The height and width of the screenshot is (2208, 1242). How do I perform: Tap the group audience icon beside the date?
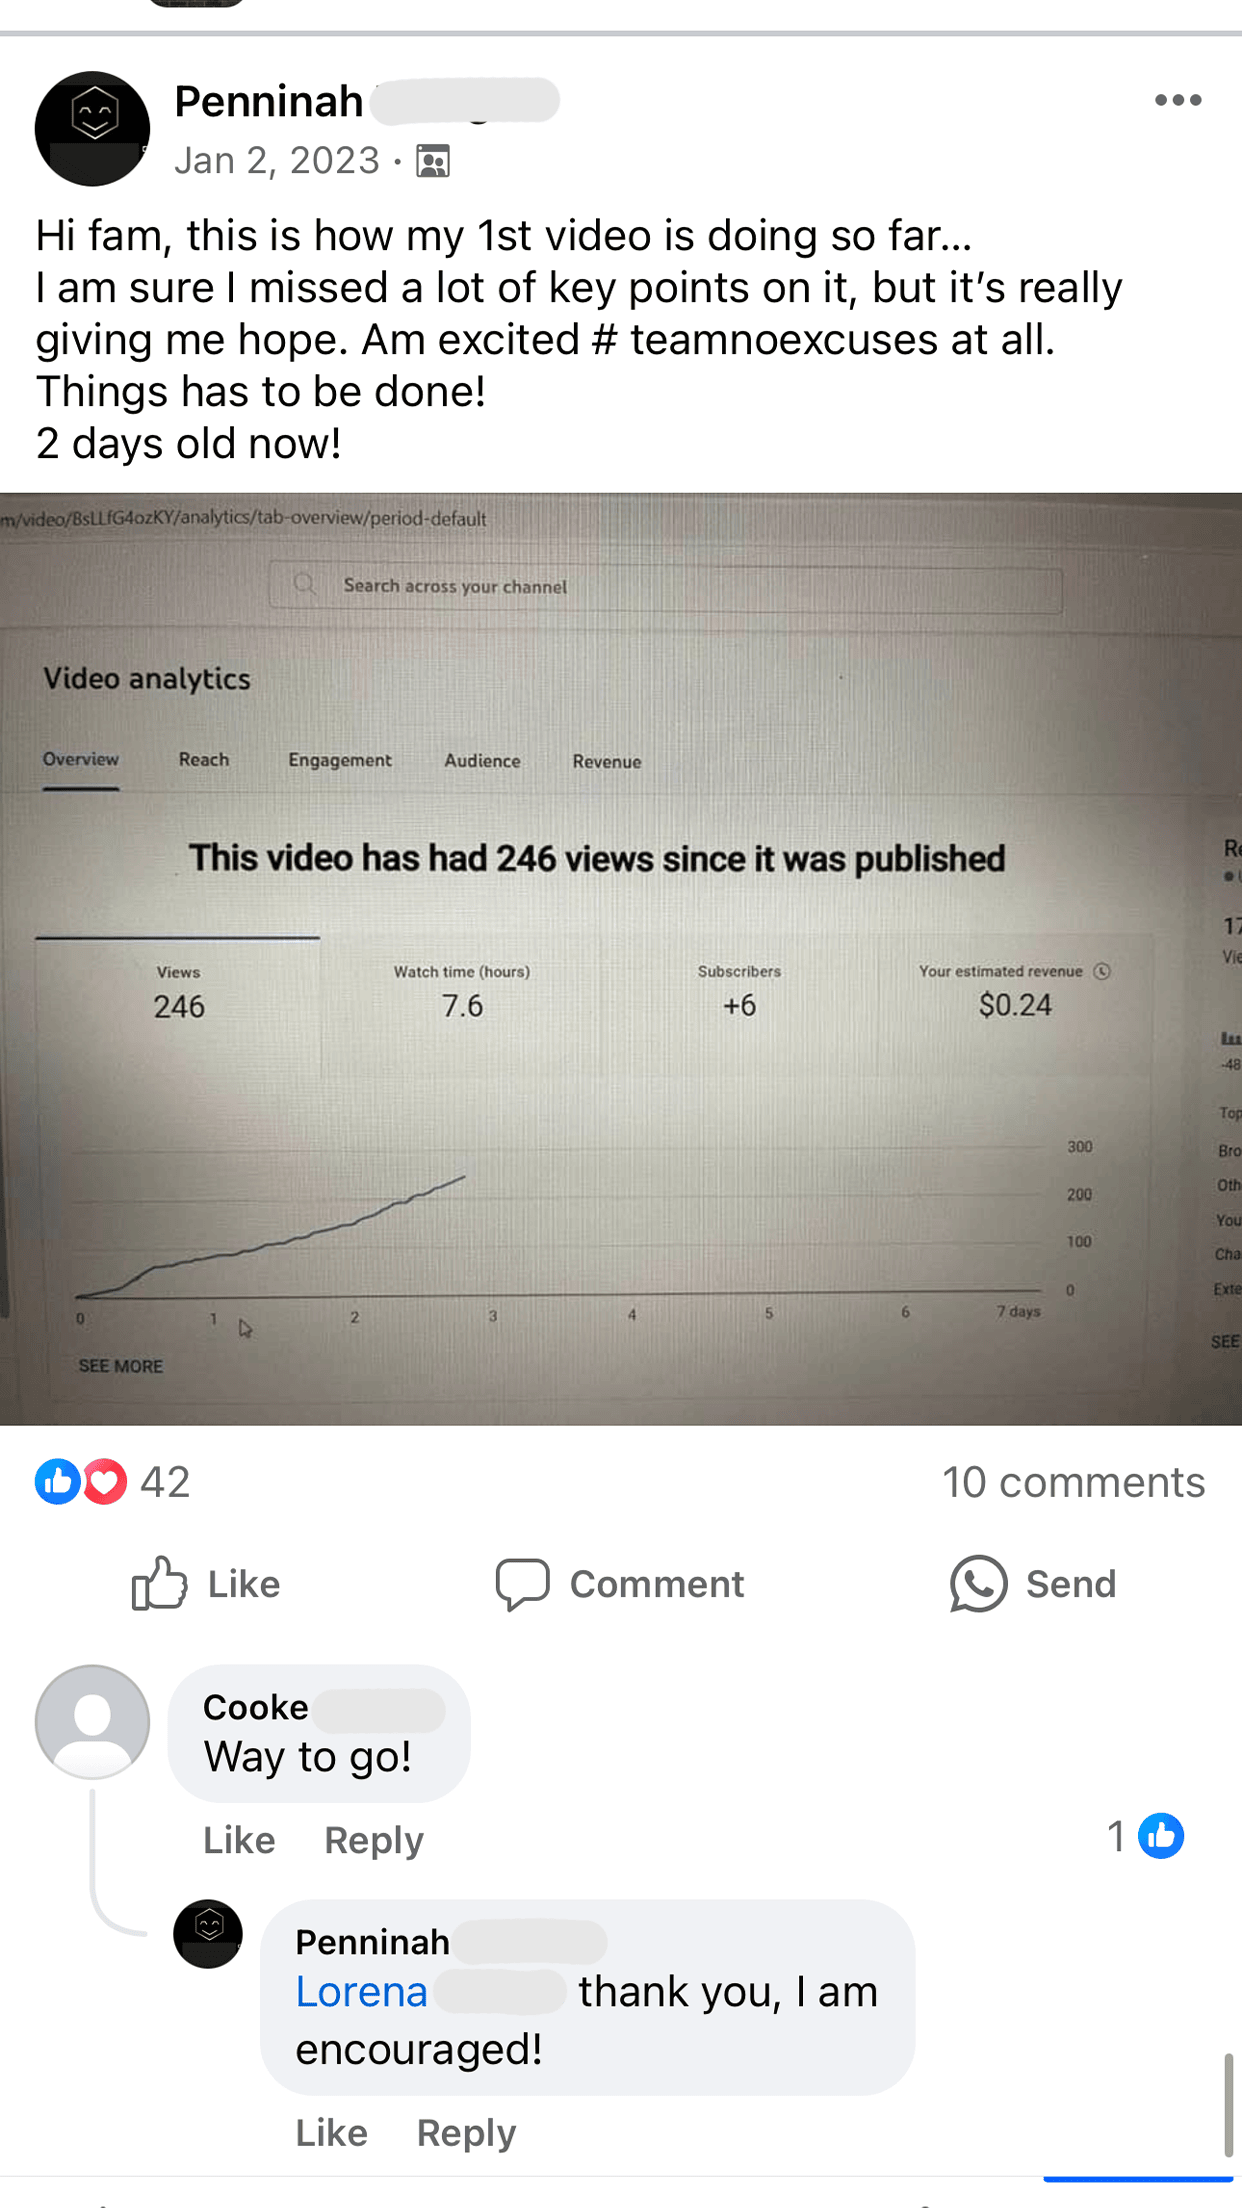tap(433, 160)
